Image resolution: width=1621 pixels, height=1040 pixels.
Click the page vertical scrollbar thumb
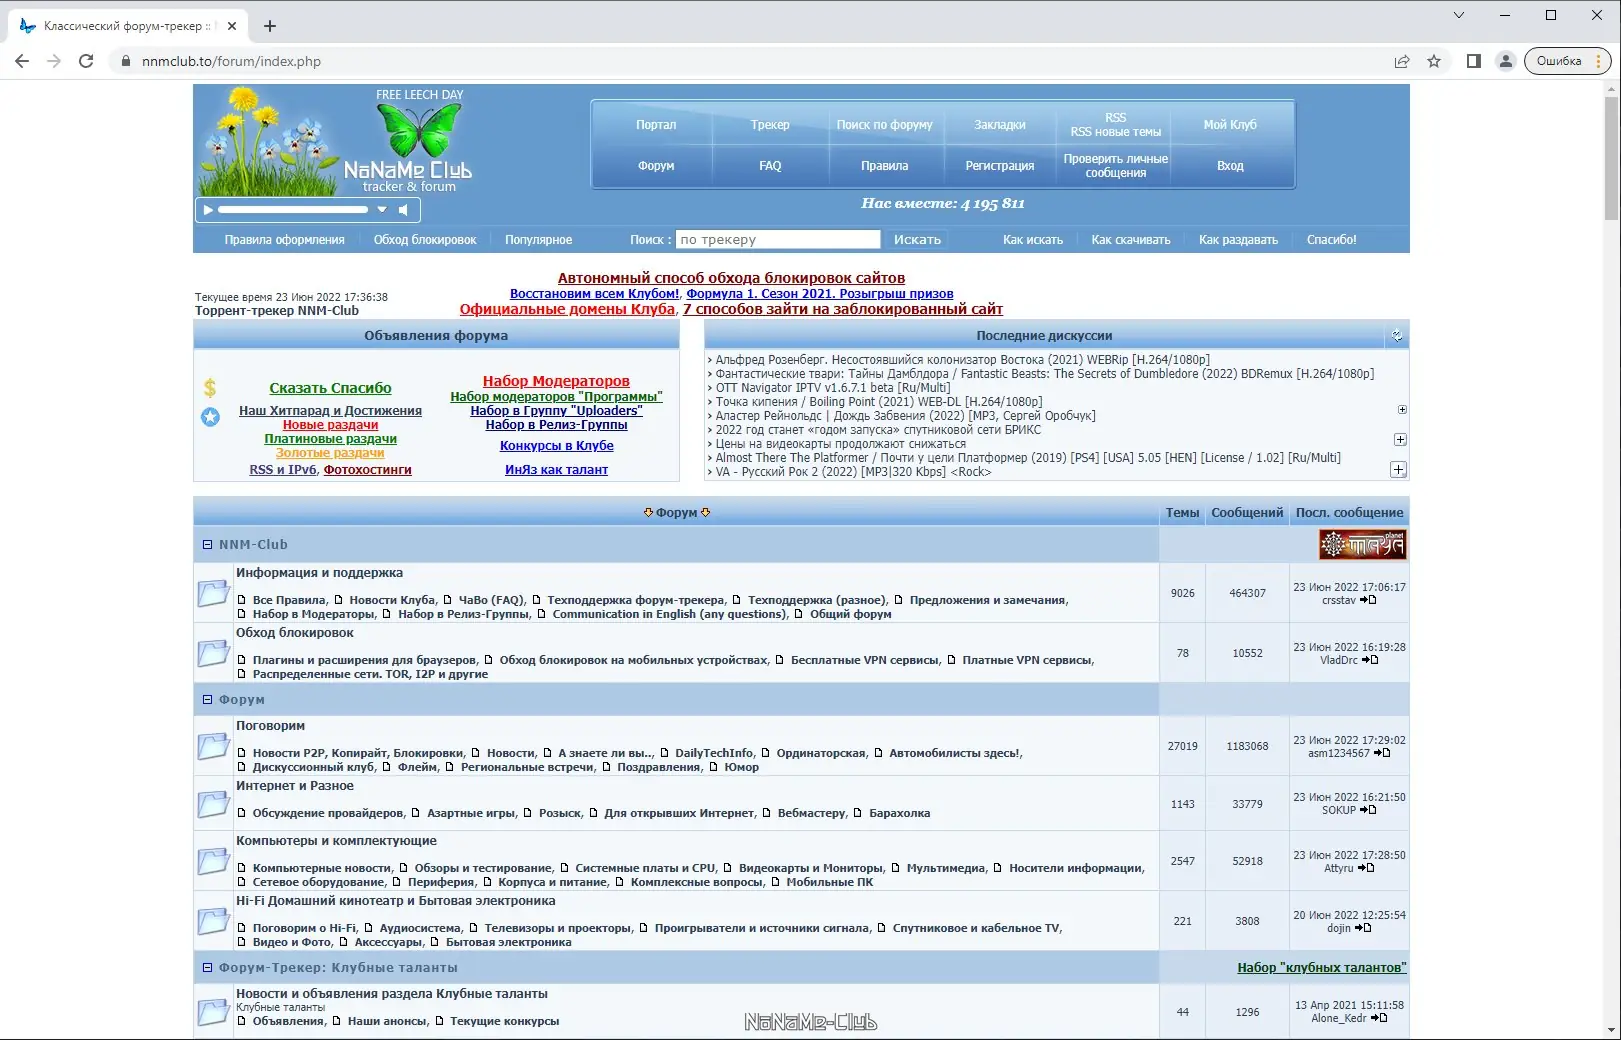(1611, 158)
